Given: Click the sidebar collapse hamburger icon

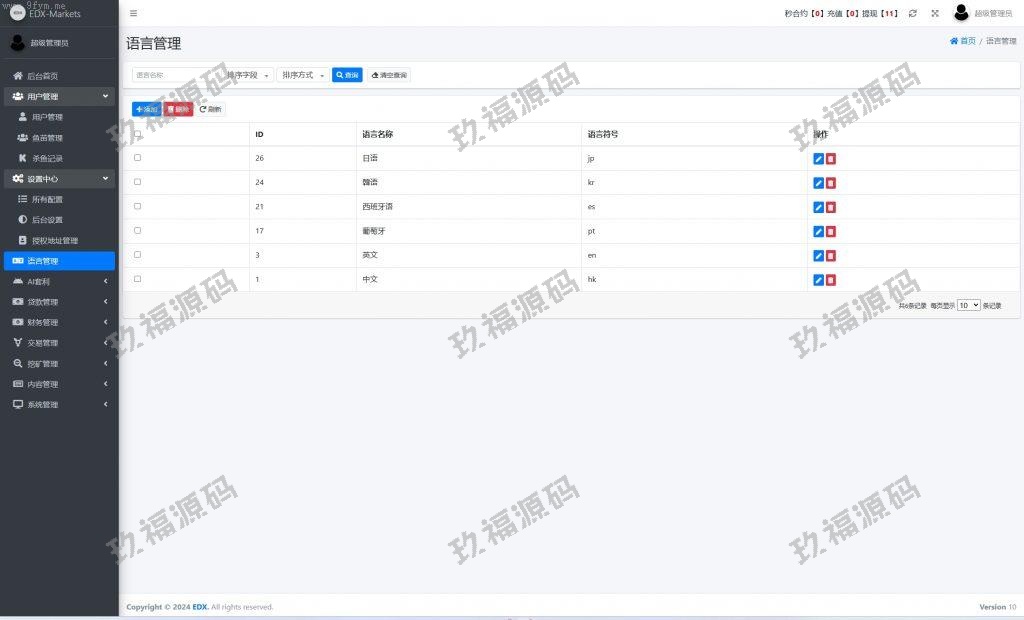Looking at the screenshot, I should point(133,13).
